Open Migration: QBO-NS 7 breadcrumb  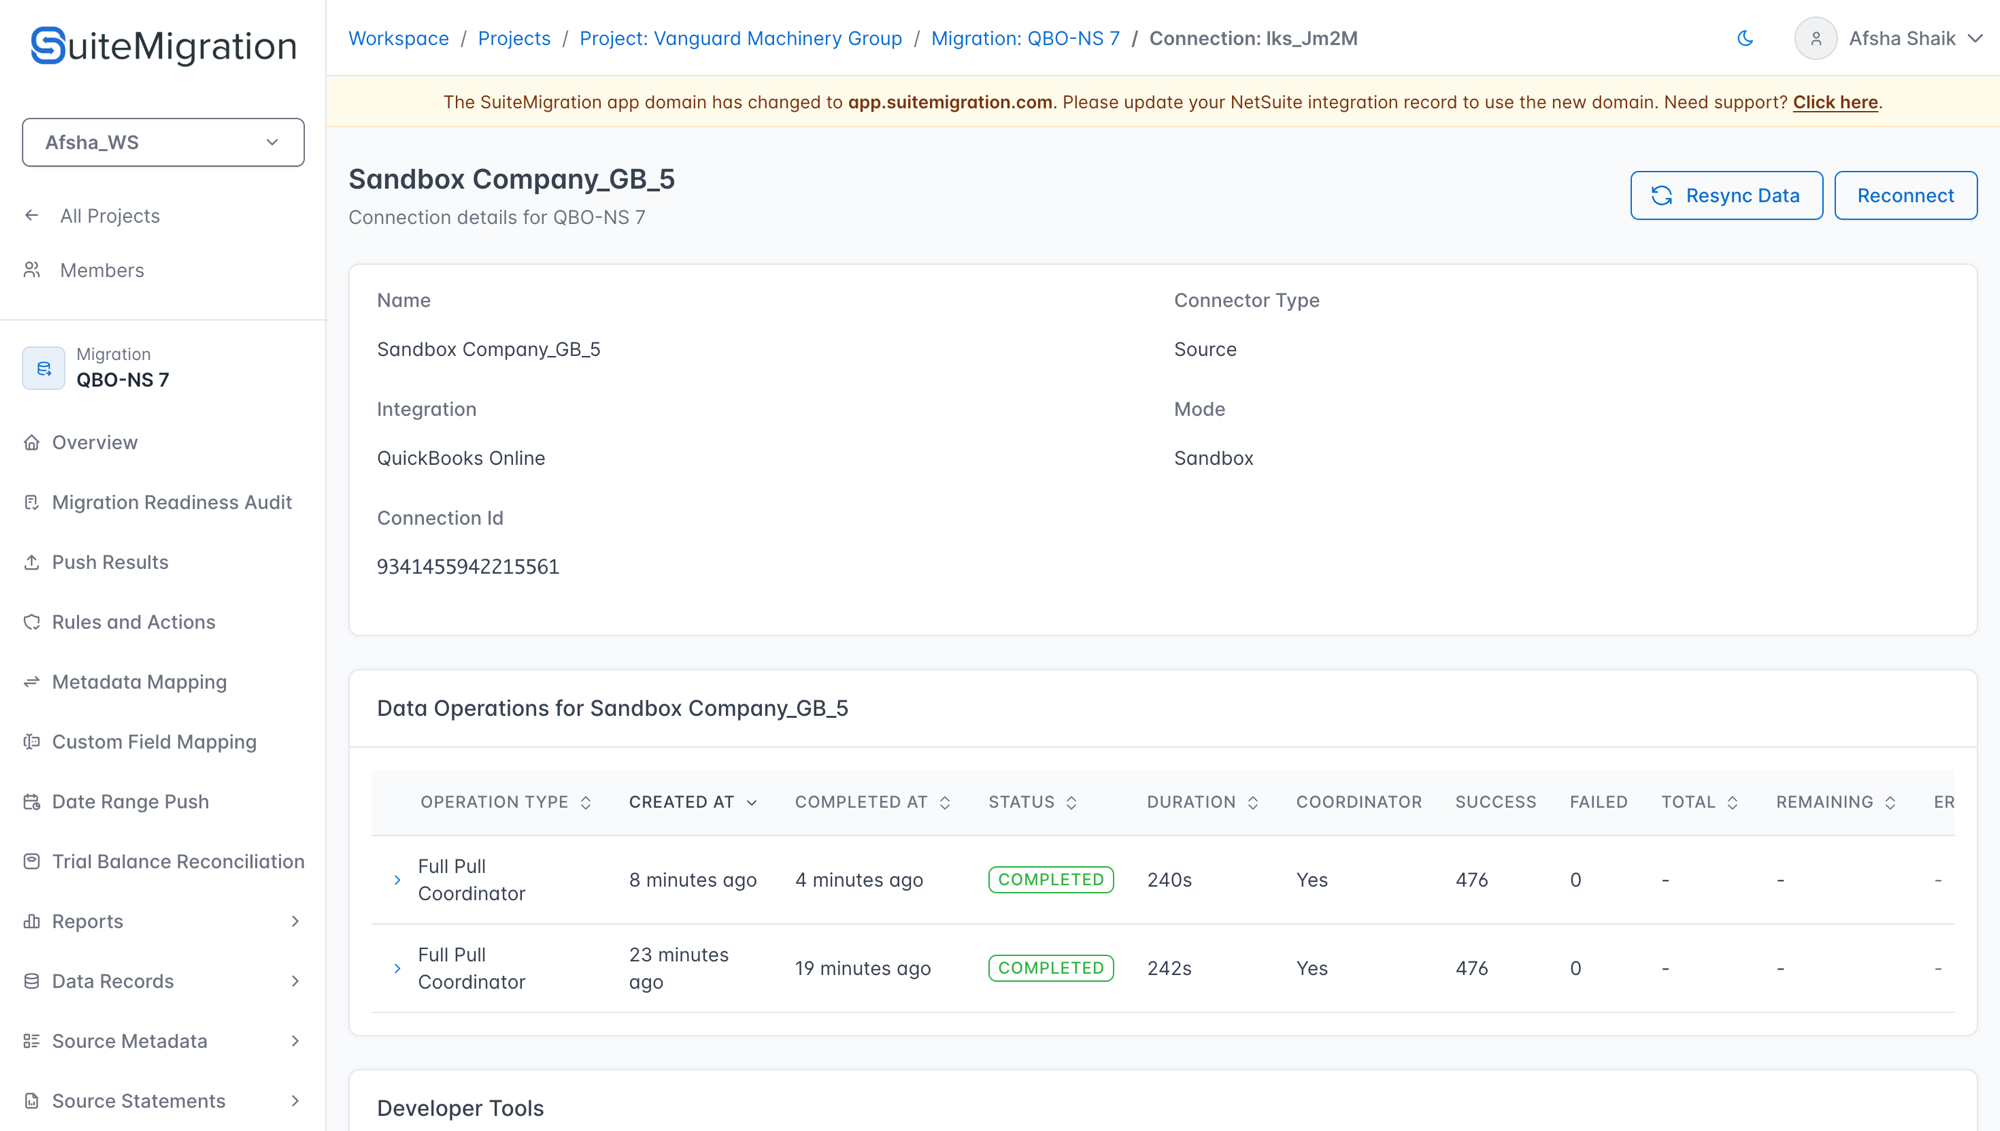[x=1025, y=38]
